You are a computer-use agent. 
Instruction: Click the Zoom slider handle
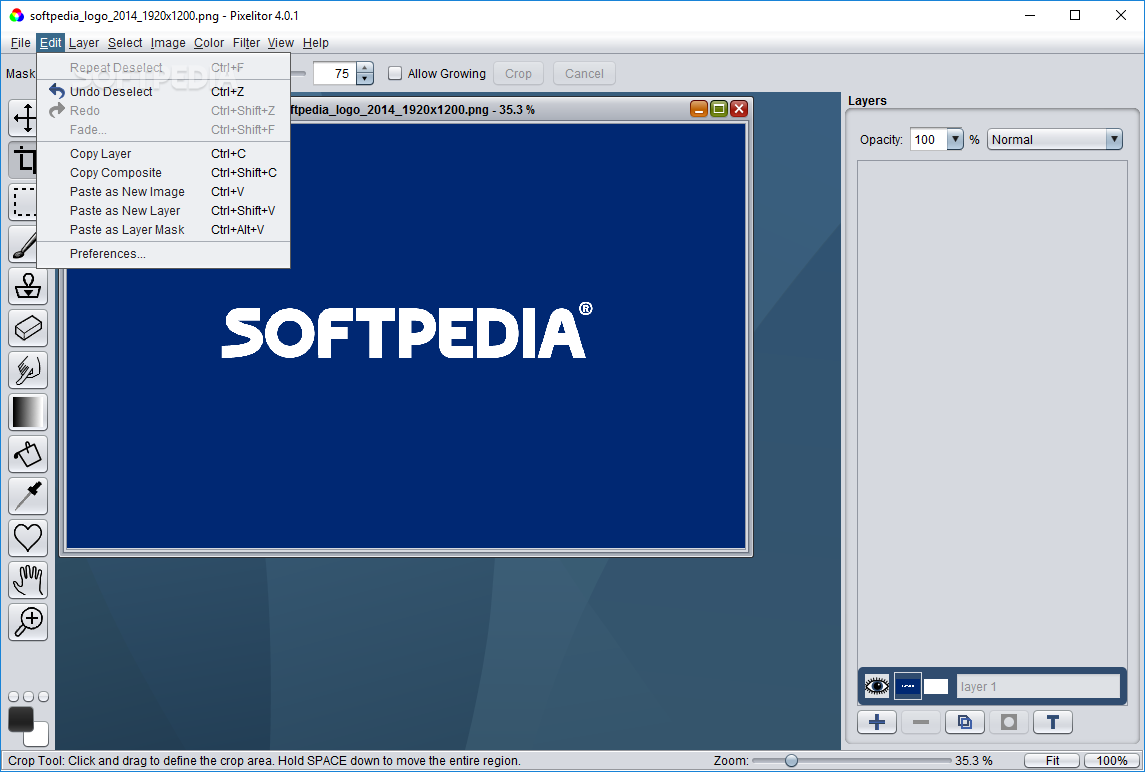(791, 761)
